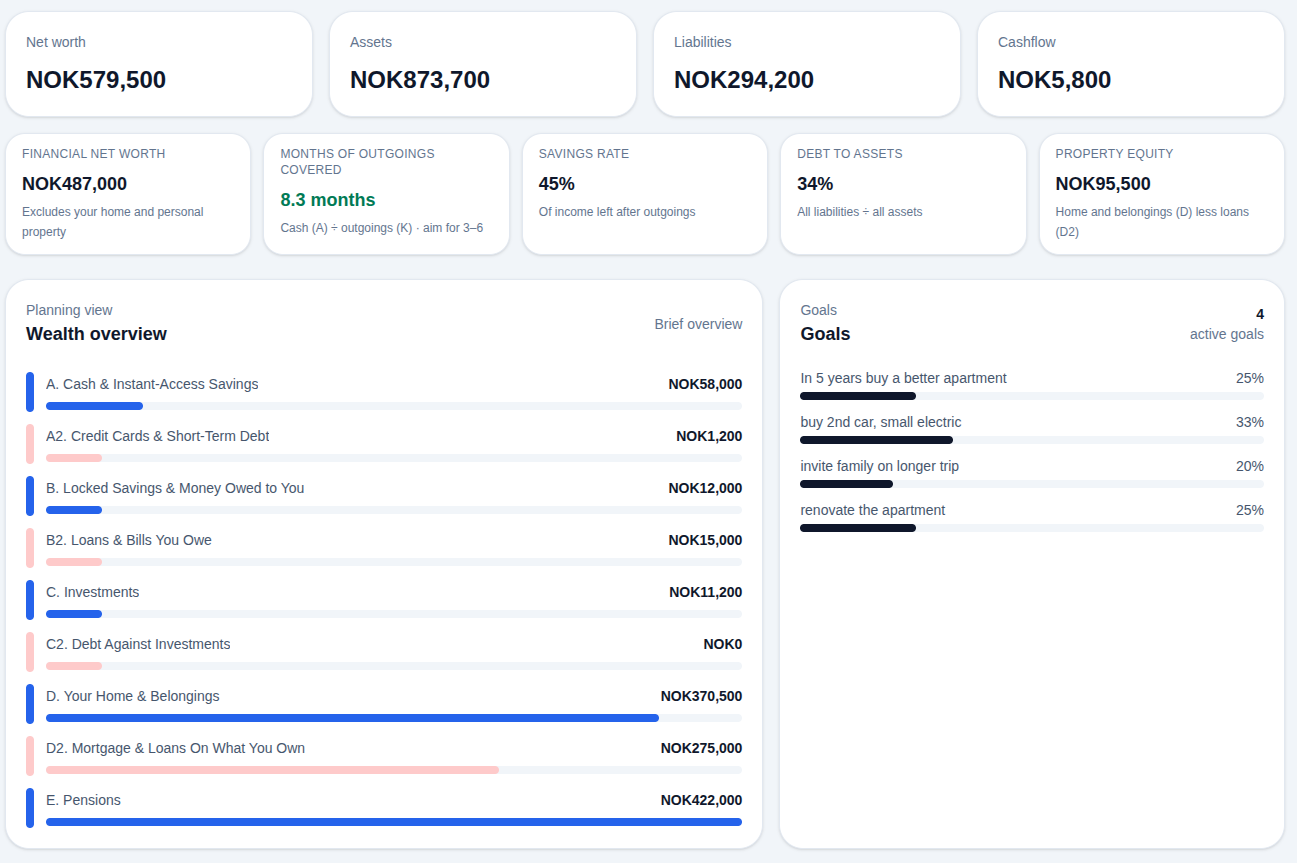Click the NOK58,000 cash savings amount

click(x=705, y=384)
